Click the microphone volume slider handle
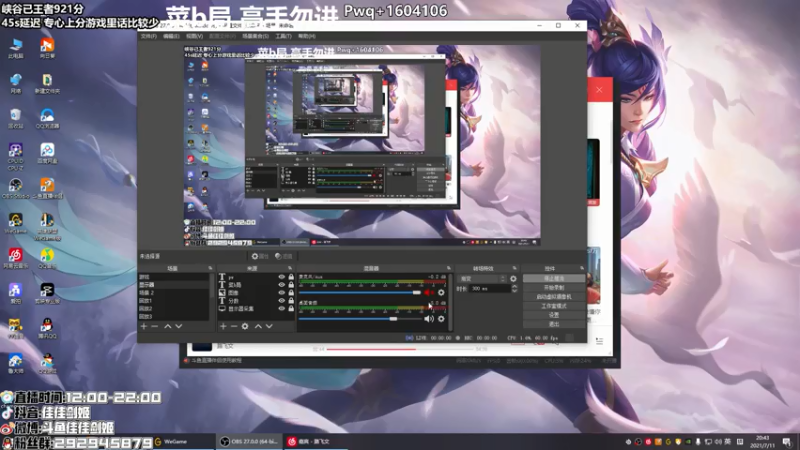 click(x=417, y=292)
